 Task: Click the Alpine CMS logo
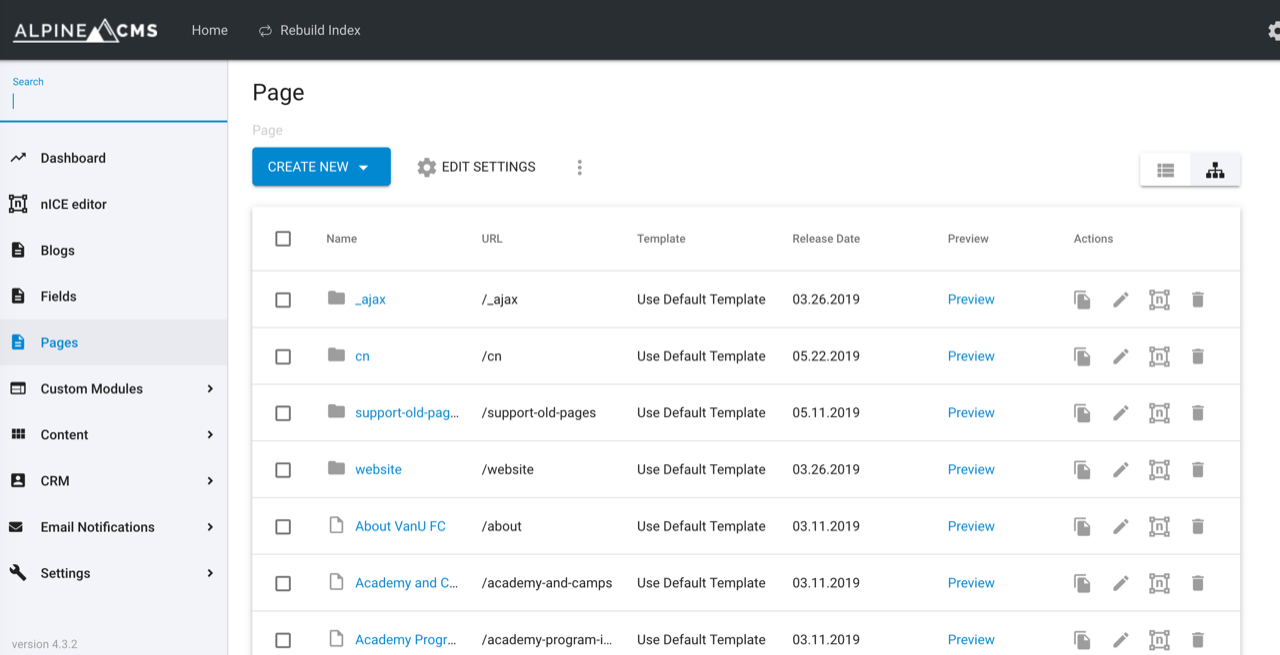coord(85,30)
